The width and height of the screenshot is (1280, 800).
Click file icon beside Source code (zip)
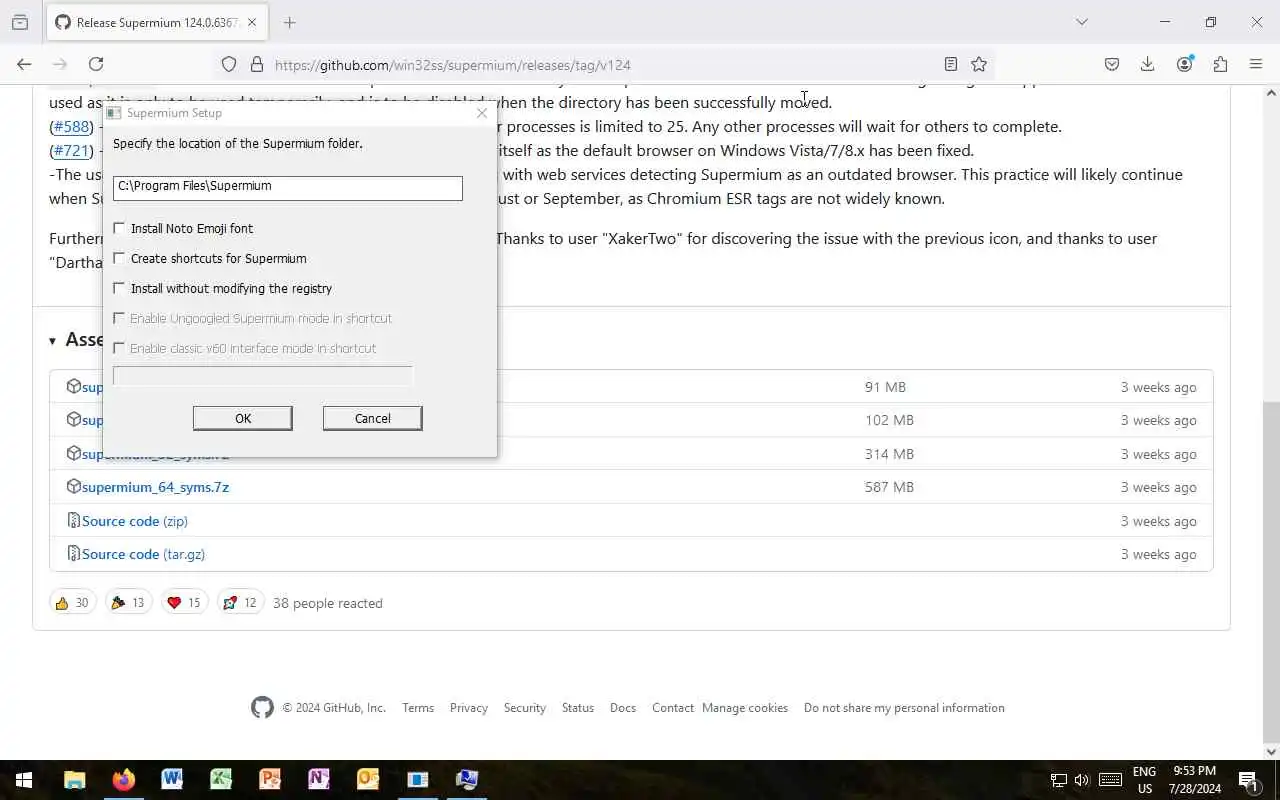[x=73, y=520]
